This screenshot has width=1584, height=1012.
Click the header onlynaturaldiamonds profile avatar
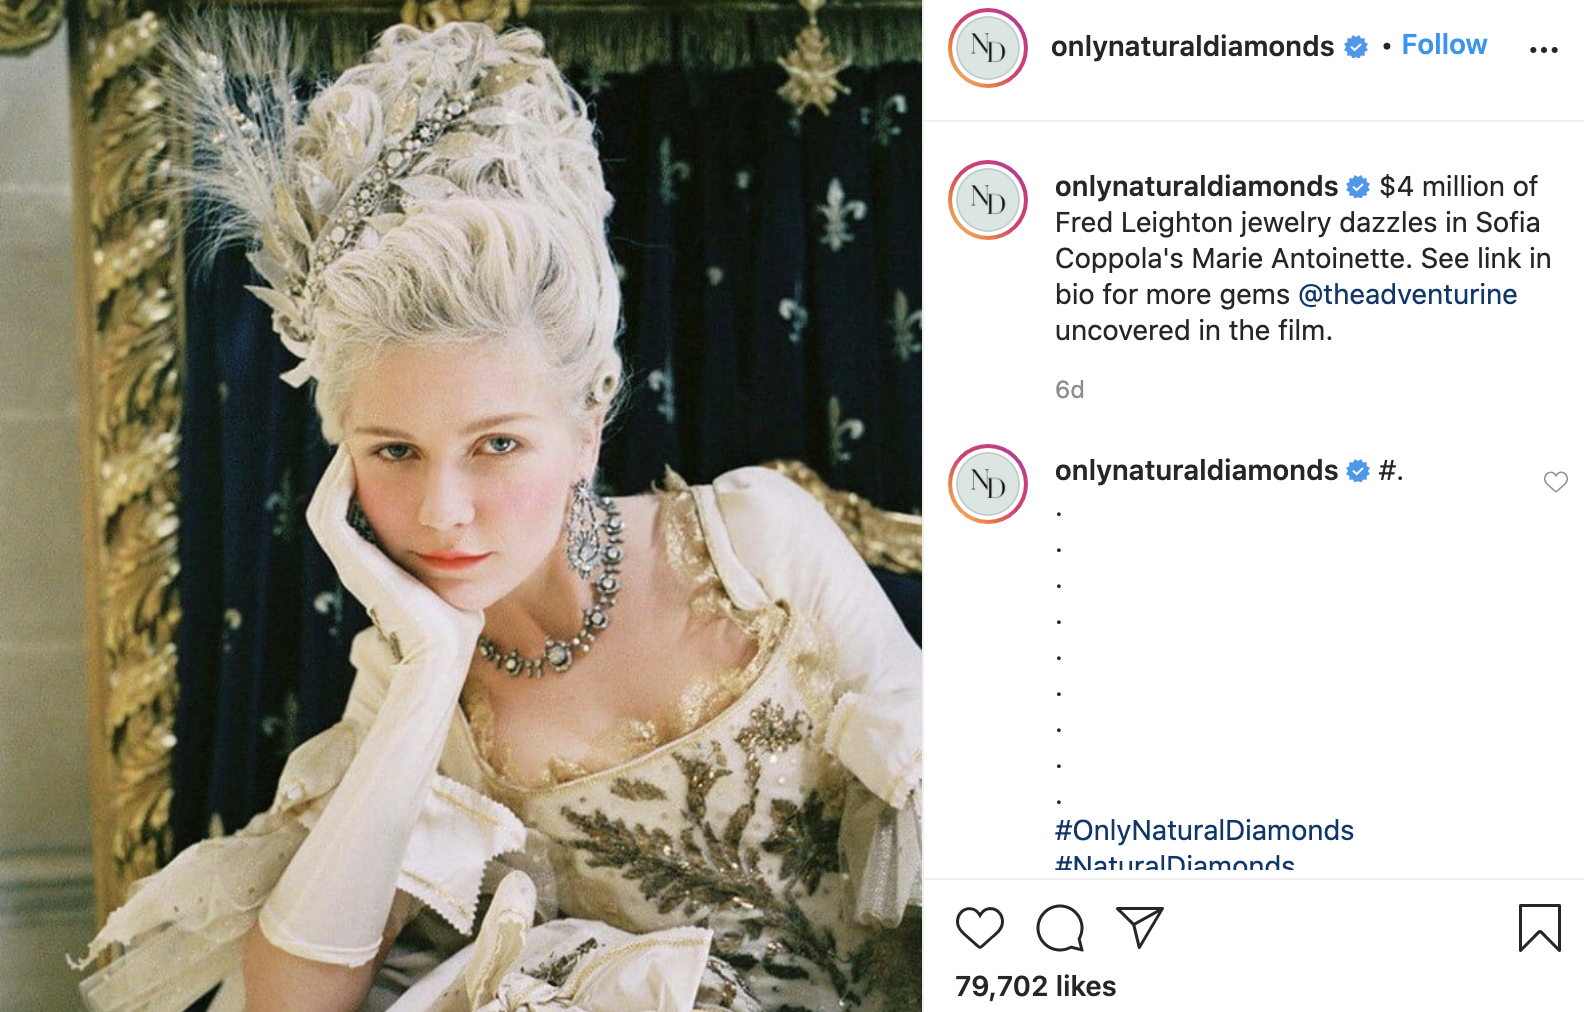988,48
